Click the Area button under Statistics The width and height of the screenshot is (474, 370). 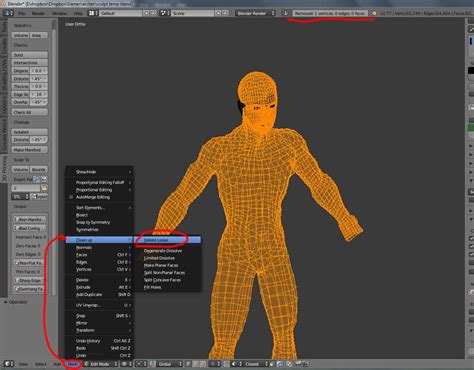[38, 35]
